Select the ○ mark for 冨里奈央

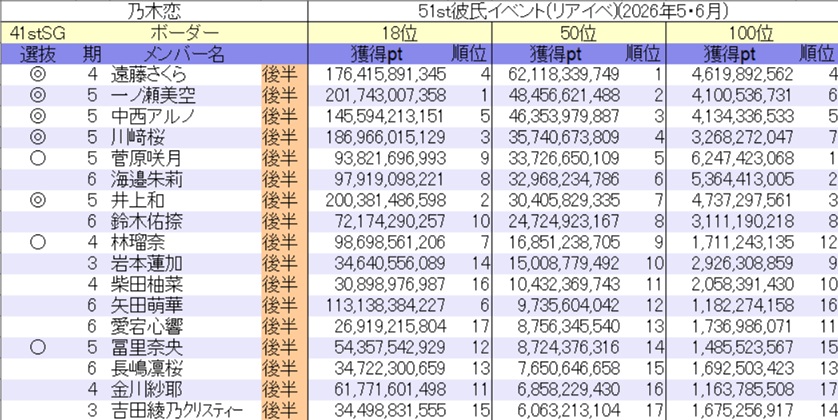38,347
